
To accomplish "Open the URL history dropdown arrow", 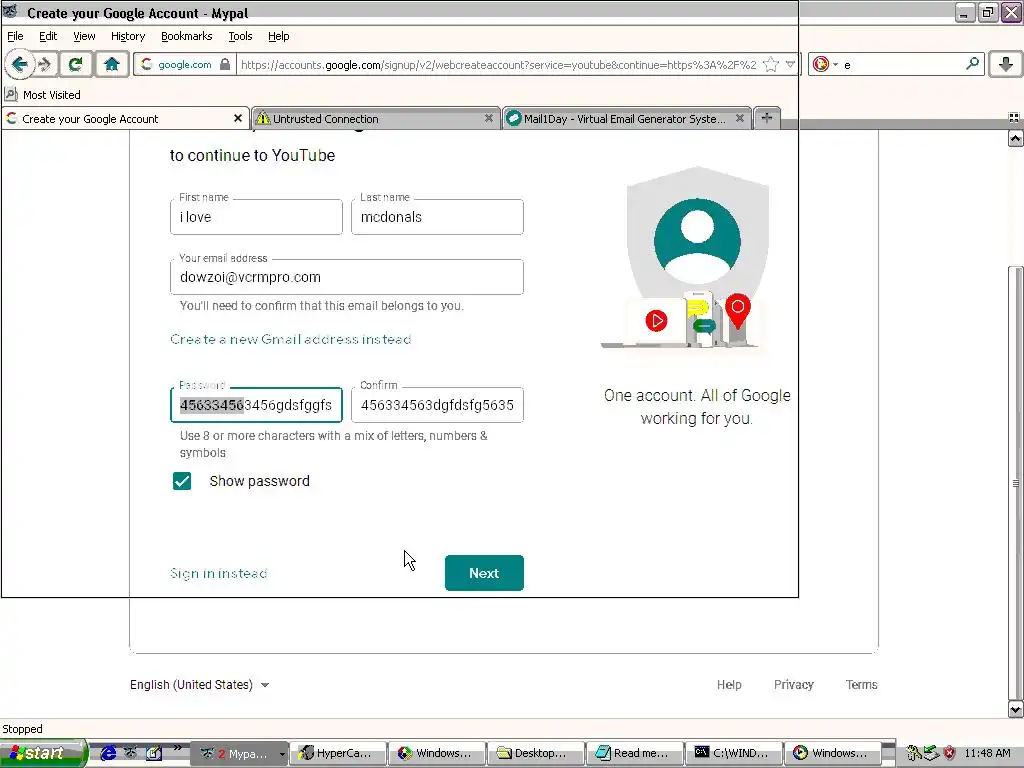I will pos(790,64).
